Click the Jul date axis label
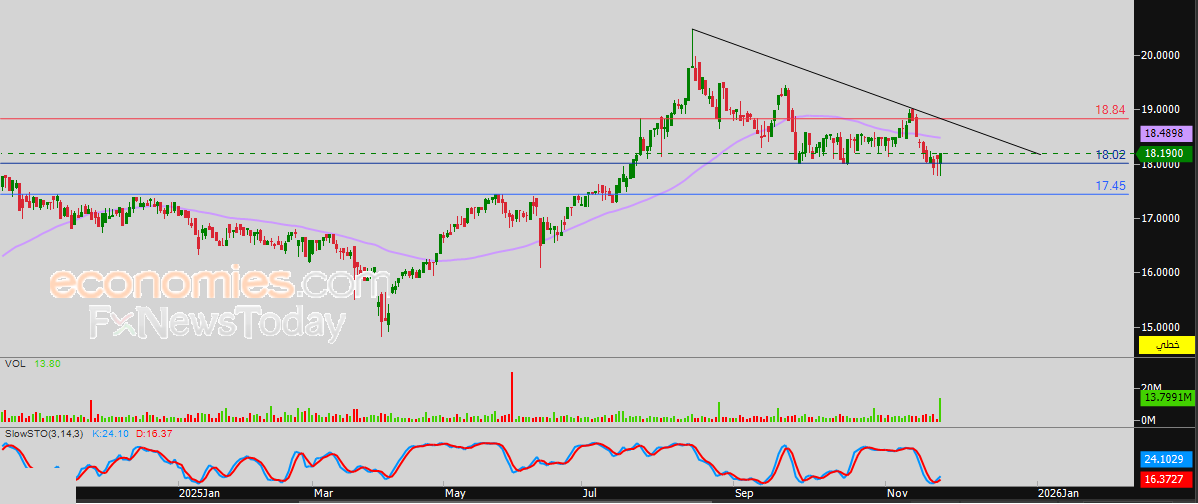The height and width of the screenshot is (504, 1198). click(x=589, y=494)
